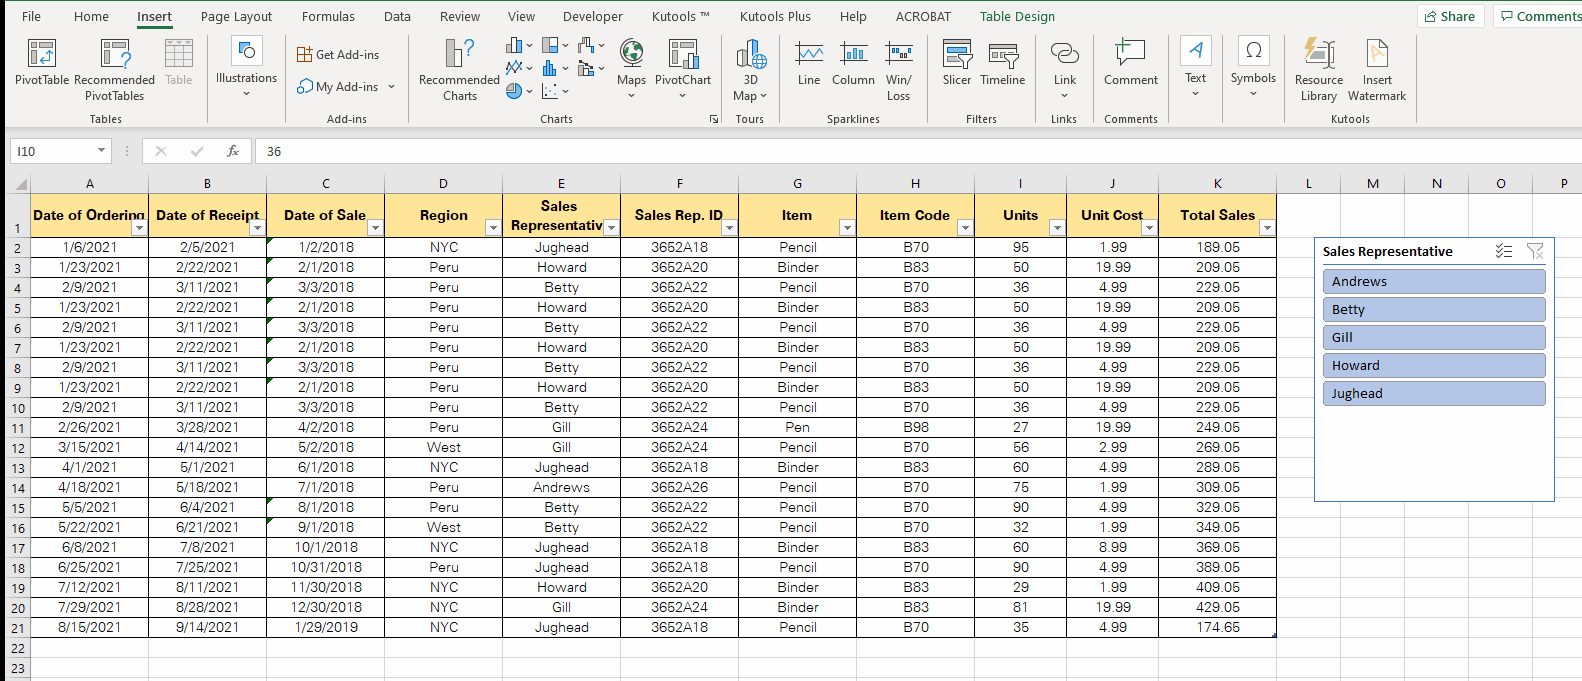
Task: Open the Kutools Plus tab
Action: coord(775,16)
